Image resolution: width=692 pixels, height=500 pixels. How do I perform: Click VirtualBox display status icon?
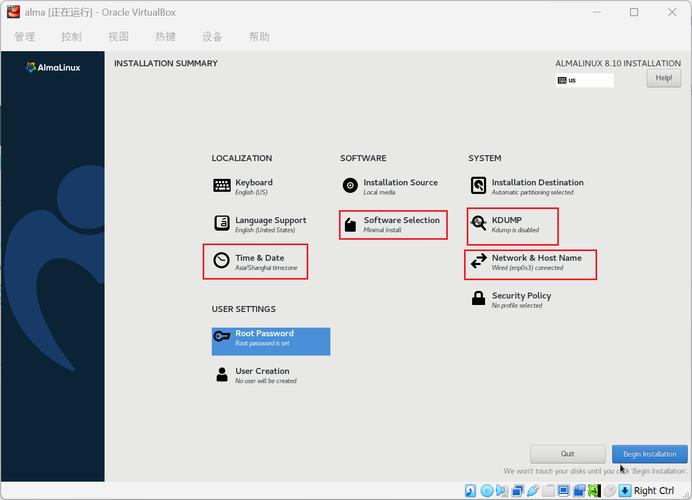coord(564,490)
